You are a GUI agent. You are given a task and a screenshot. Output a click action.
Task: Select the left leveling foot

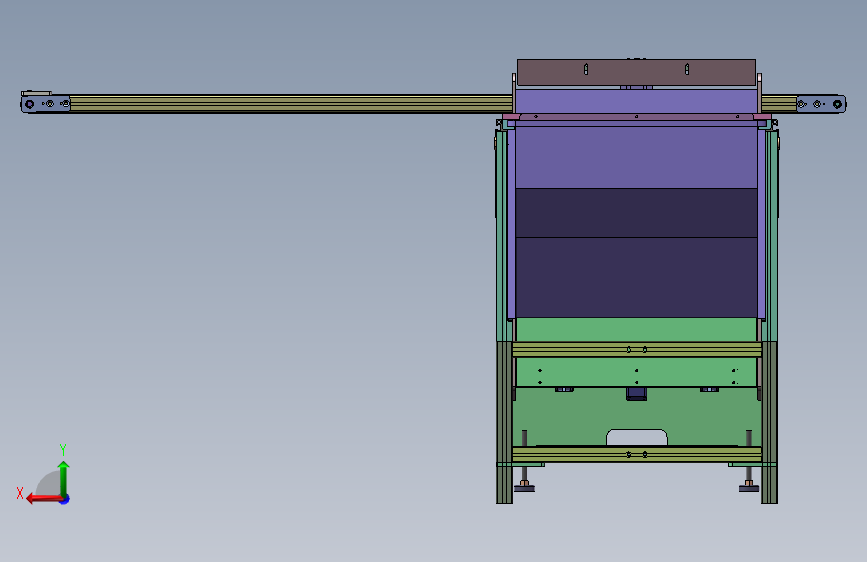(524, 486)
